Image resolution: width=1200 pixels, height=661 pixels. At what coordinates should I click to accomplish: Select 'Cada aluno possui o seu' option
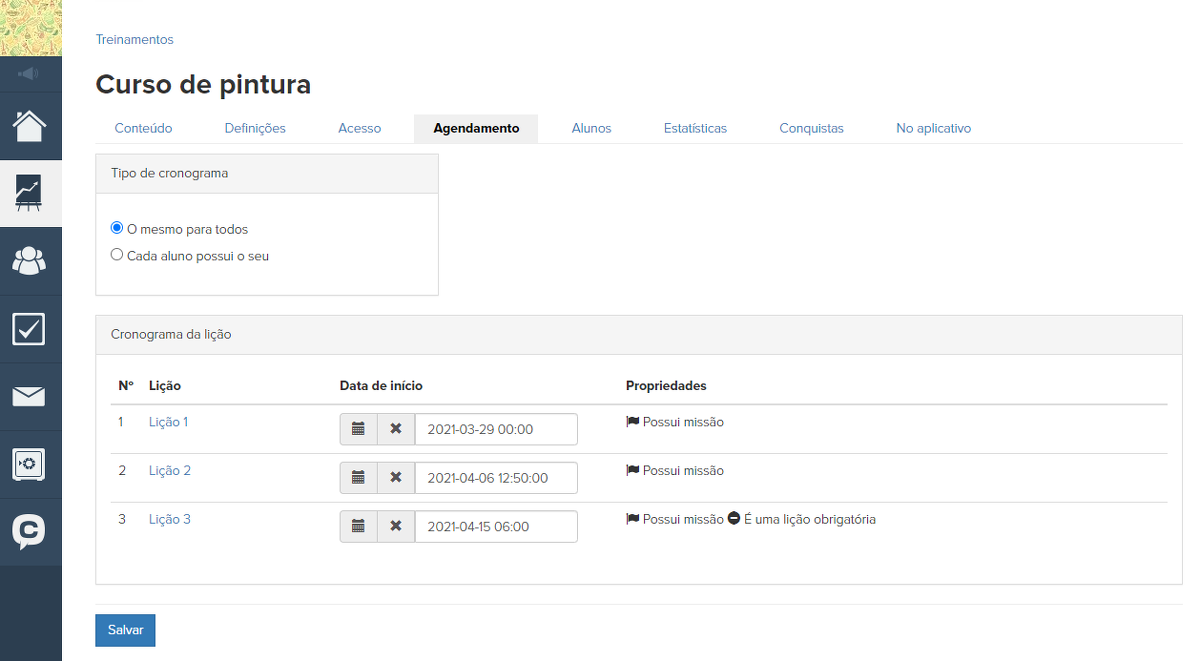click(x=117, y=255)
